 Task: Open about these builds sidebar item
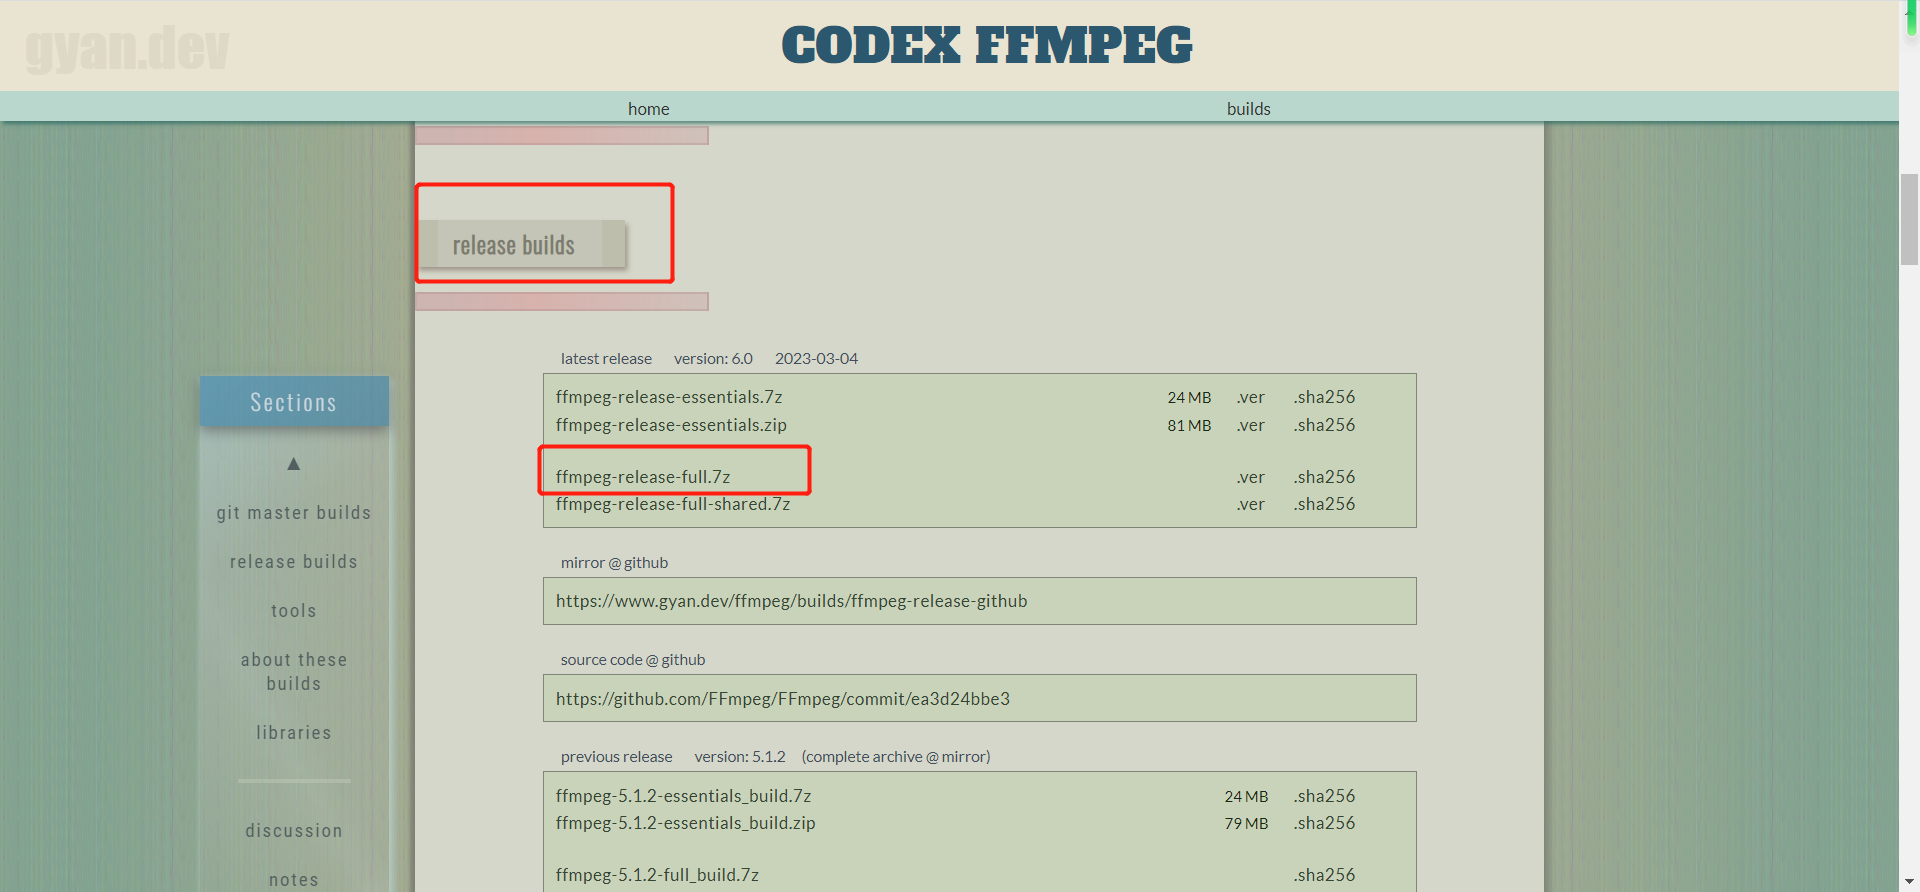(294, 672)
